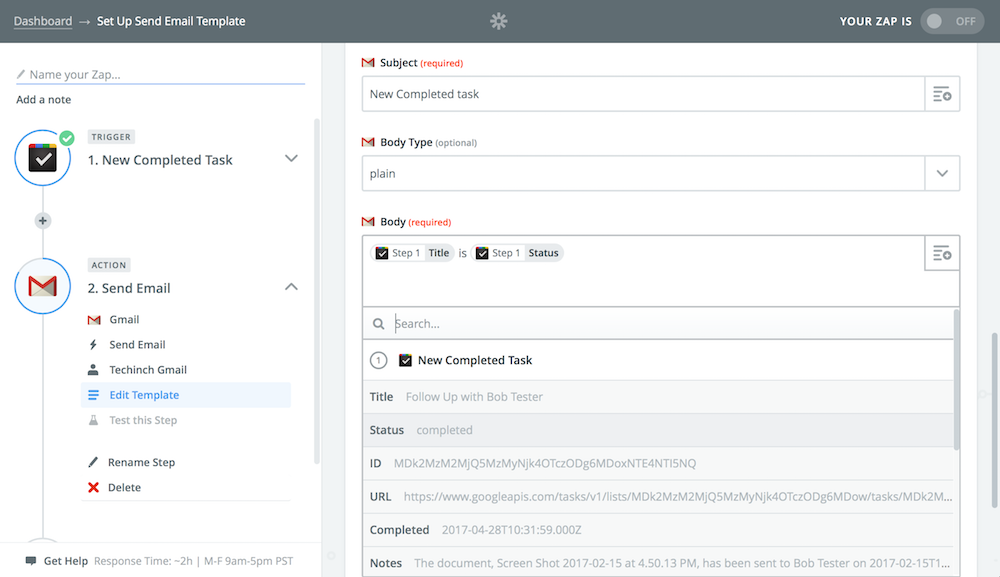Viewport: 1000px width, 577px height.
Task: Click the green trigger checkmark badge
Action: 67,138
